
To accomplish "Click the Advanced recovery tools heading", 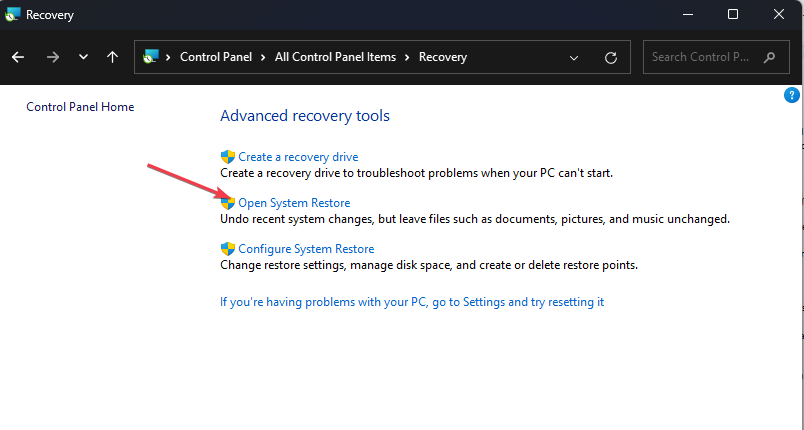I will click(305, 116).
